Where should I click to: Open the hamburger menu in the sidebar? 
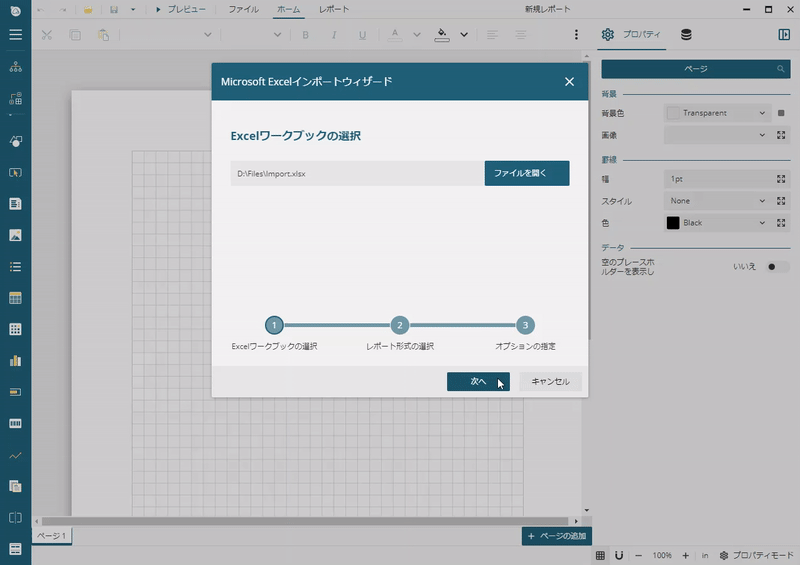15,34
